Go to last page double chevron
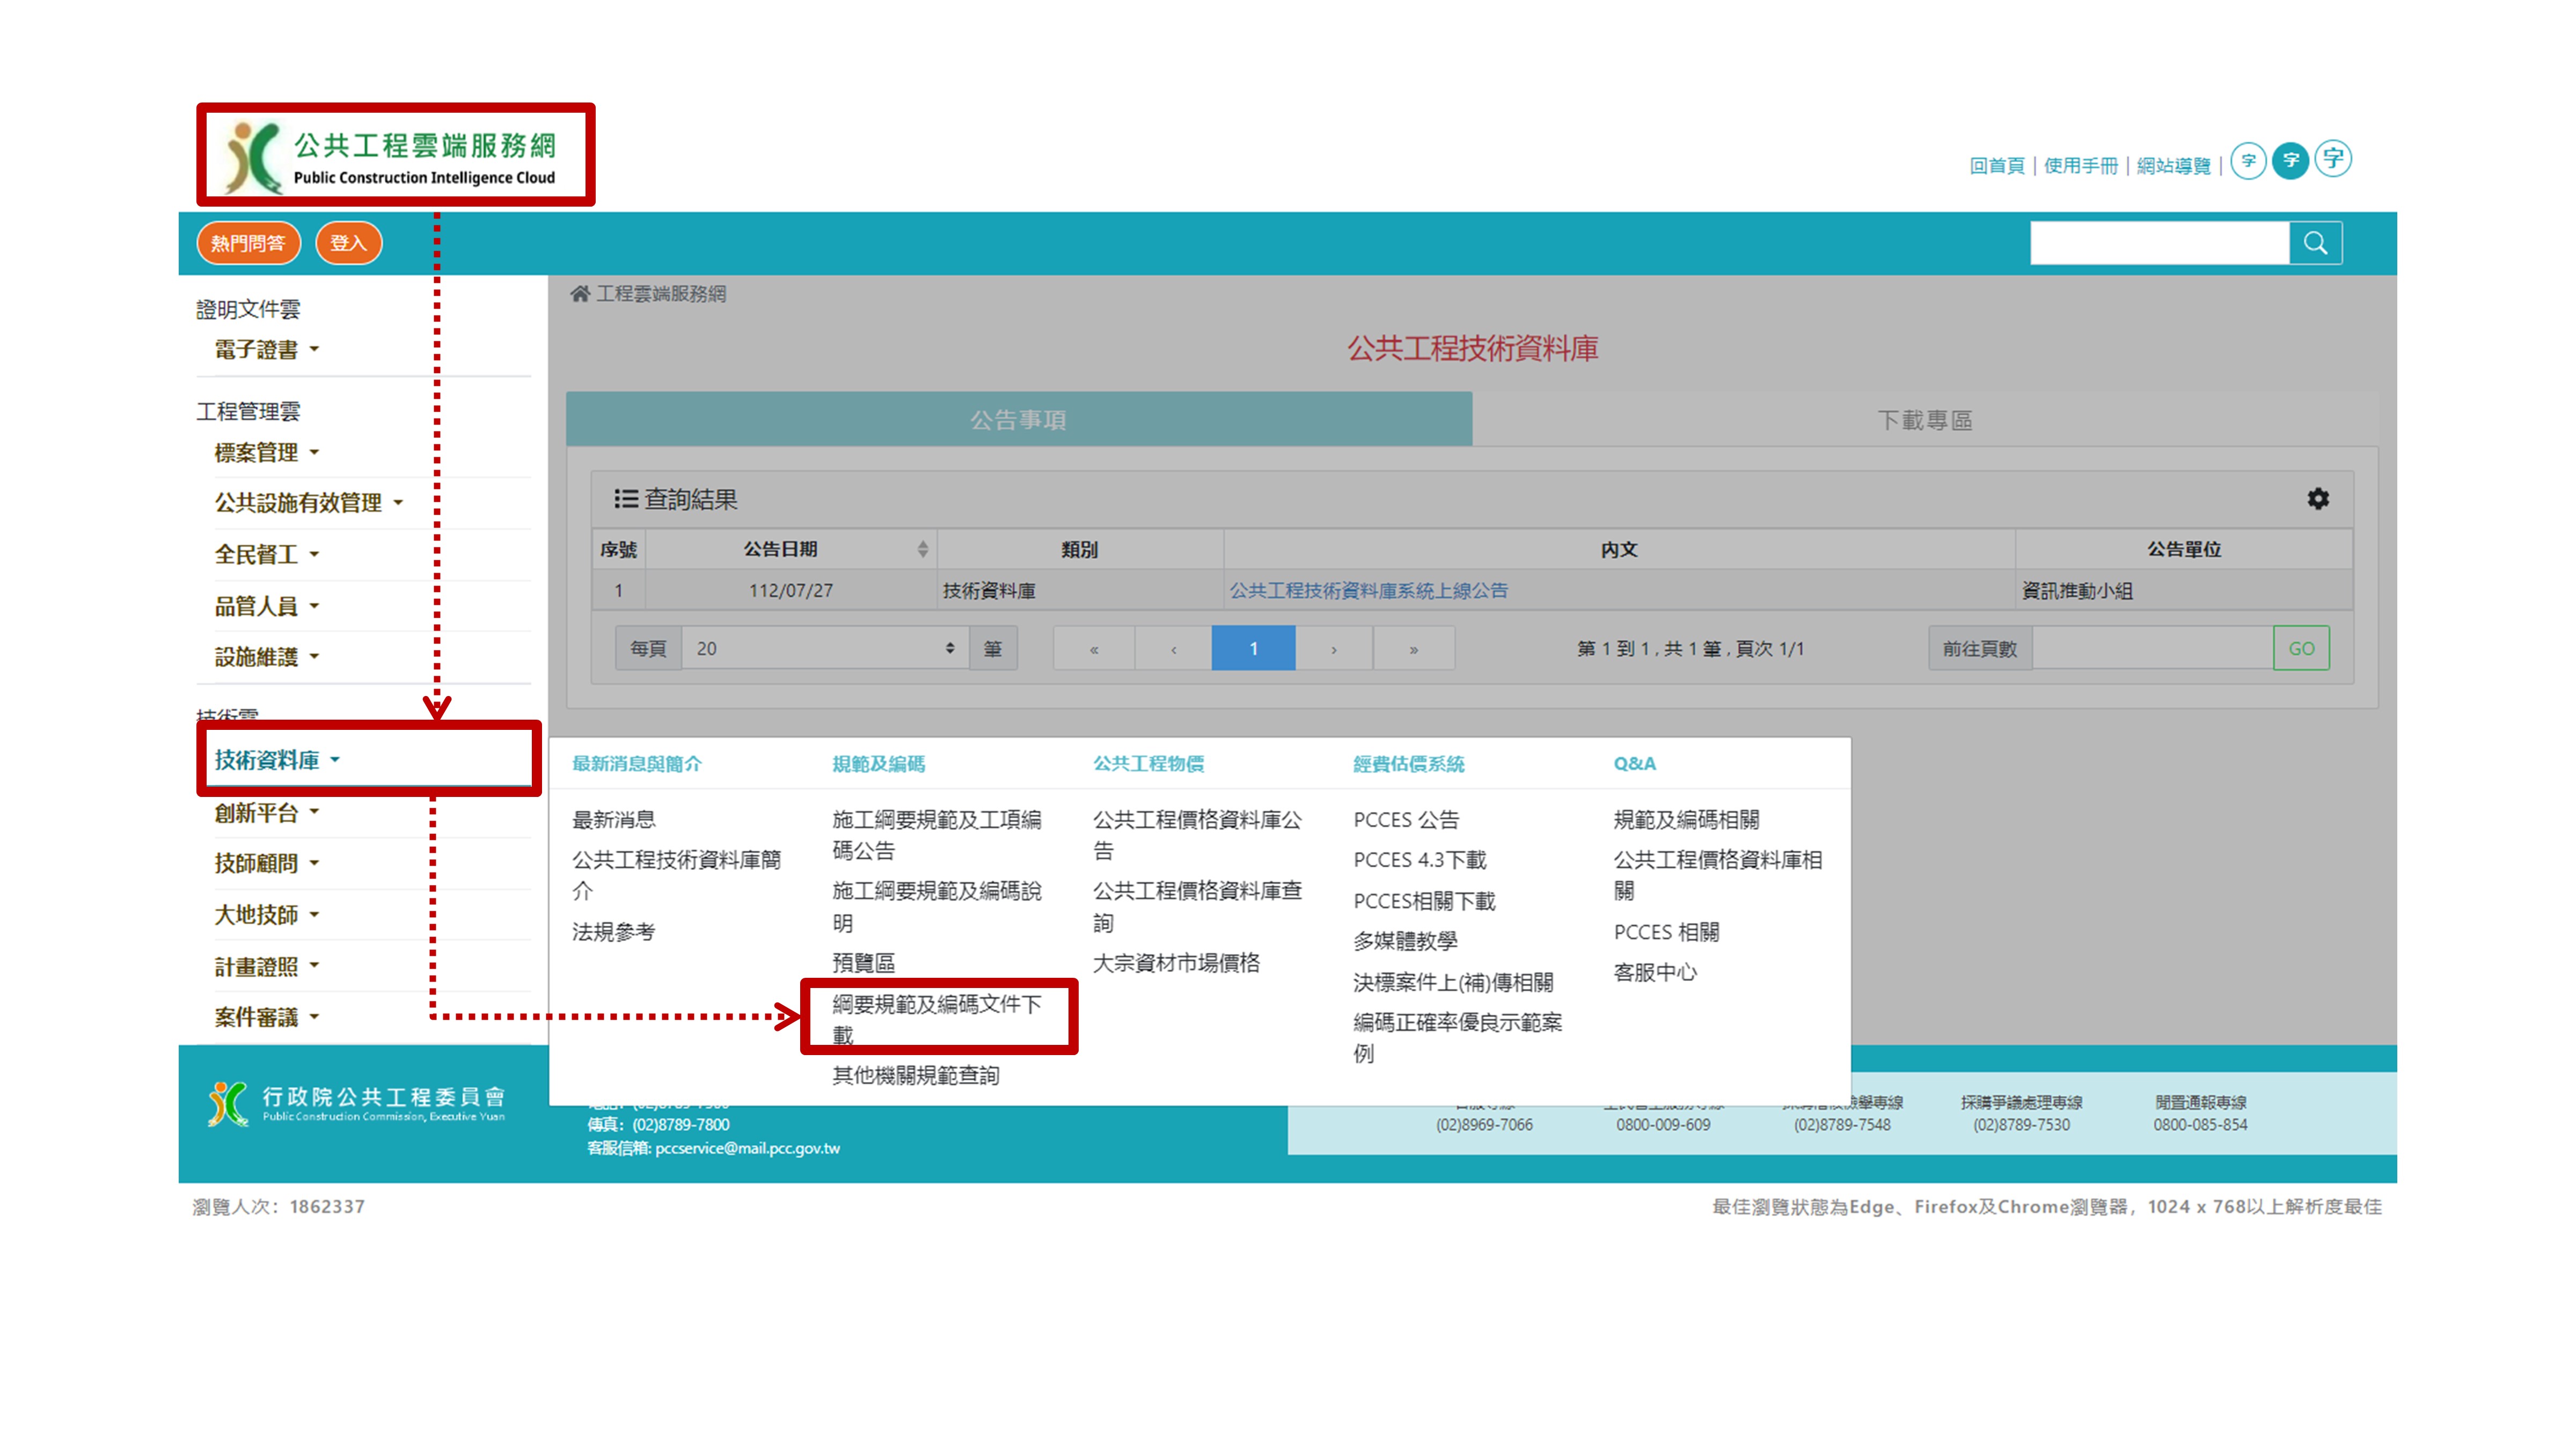The height and width of the screenshot is (1449, 2576). coord(1413,649)
